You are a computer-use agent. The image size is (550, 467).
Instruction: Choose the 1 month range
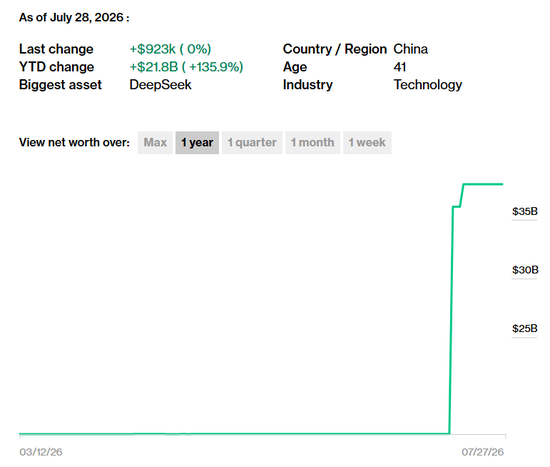click(312, 142)
